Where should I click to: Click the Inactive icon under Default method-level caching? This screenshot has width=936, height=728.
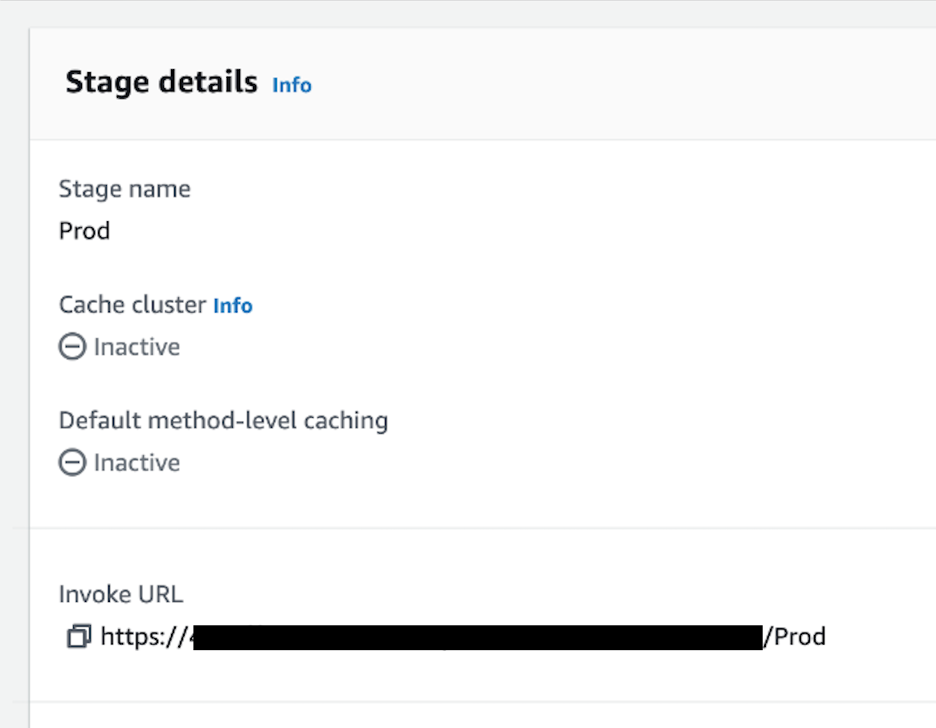tap(71, 462)
